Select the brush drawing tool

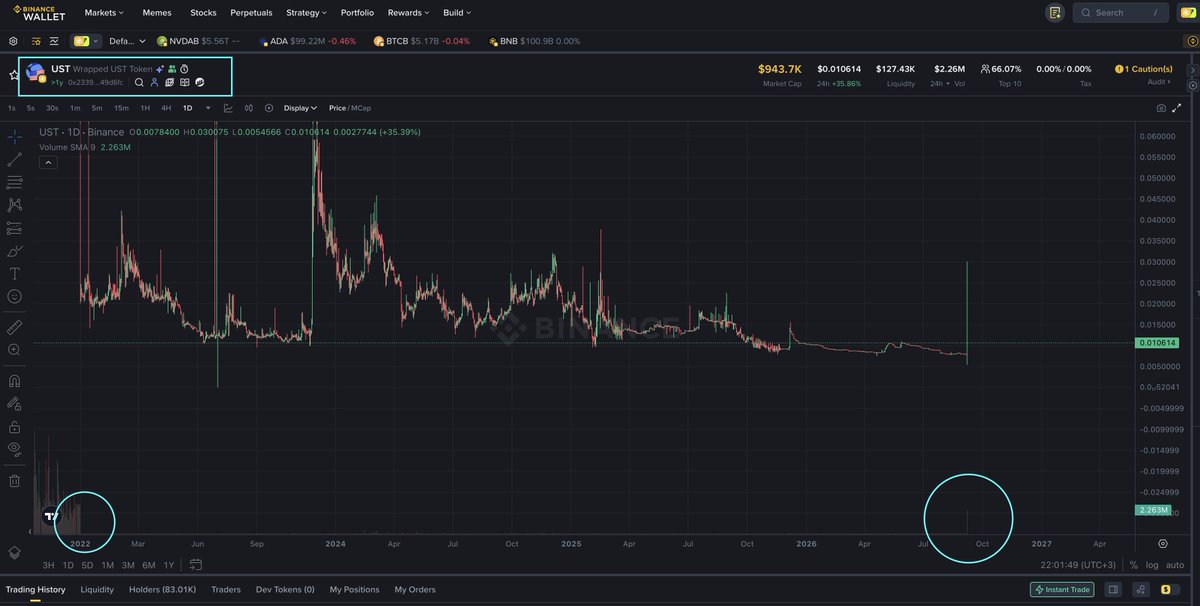[14, 251]
